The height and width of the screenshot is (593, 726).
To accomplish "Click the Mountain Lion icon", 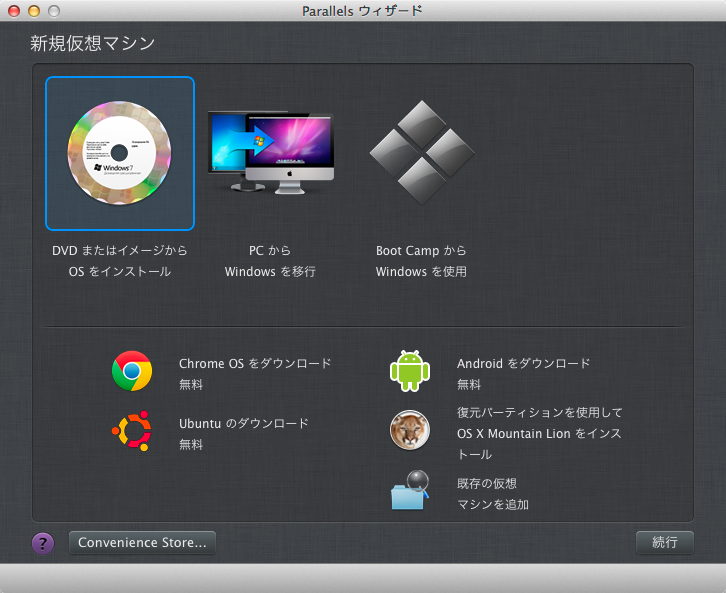I will pos(410,430).
